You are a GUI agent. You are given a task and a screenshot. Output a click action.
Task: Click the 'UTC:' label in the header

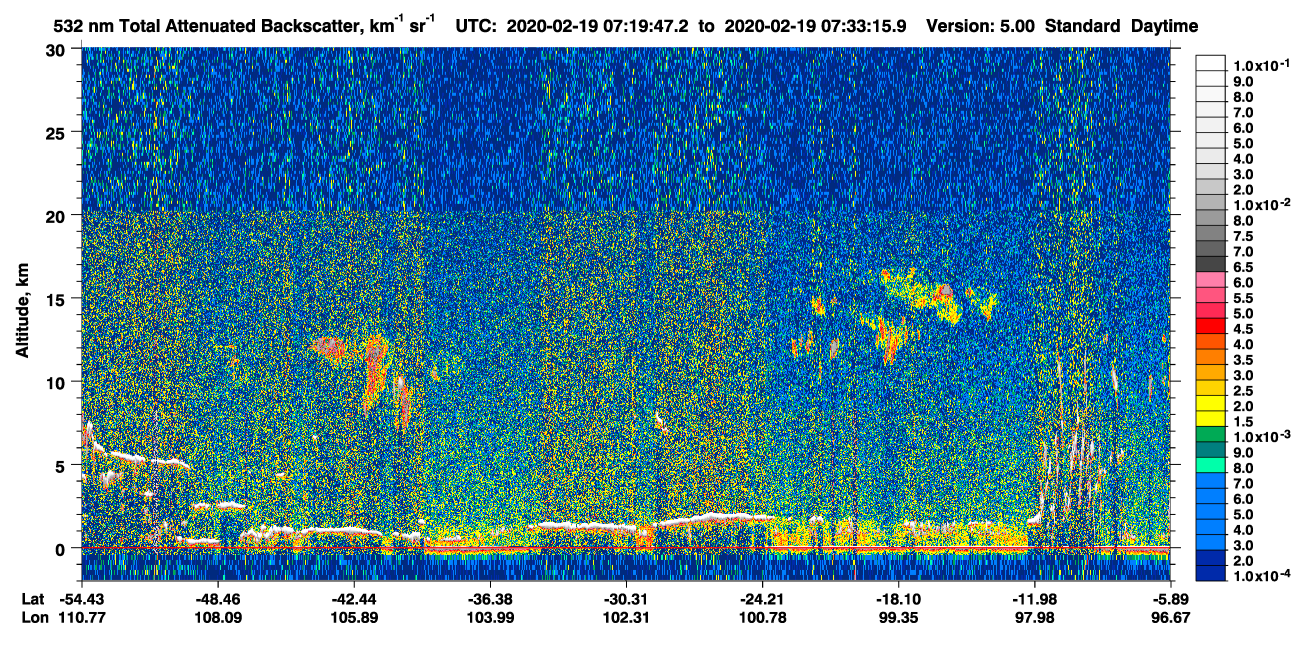click(476, 26)
